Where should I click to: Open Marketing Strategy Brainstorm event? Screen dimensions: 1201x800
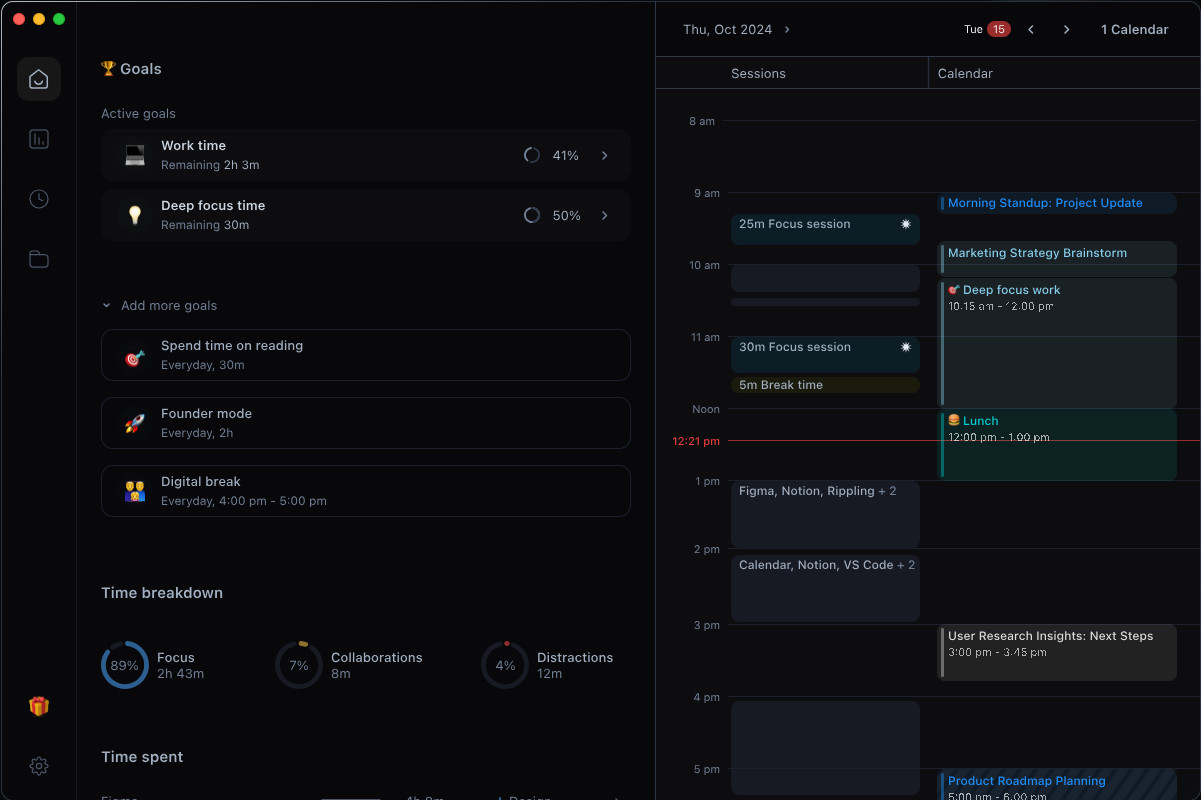tap(1057, 259)
